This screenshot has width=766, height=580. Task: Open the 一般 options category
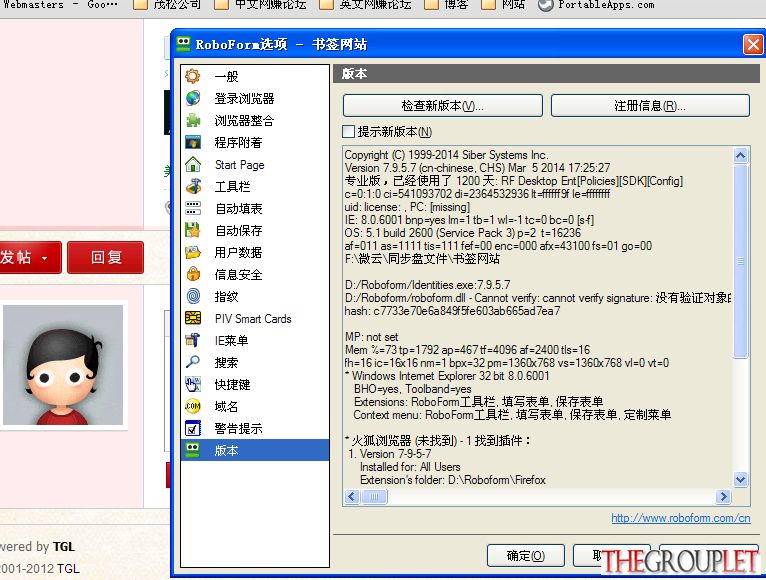[x=255, y=76]
